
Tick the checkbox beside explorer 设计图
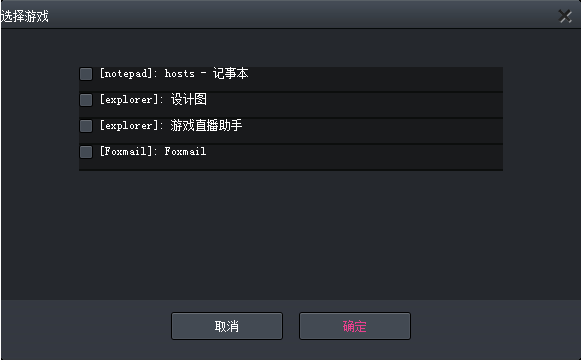click(86, 100)
